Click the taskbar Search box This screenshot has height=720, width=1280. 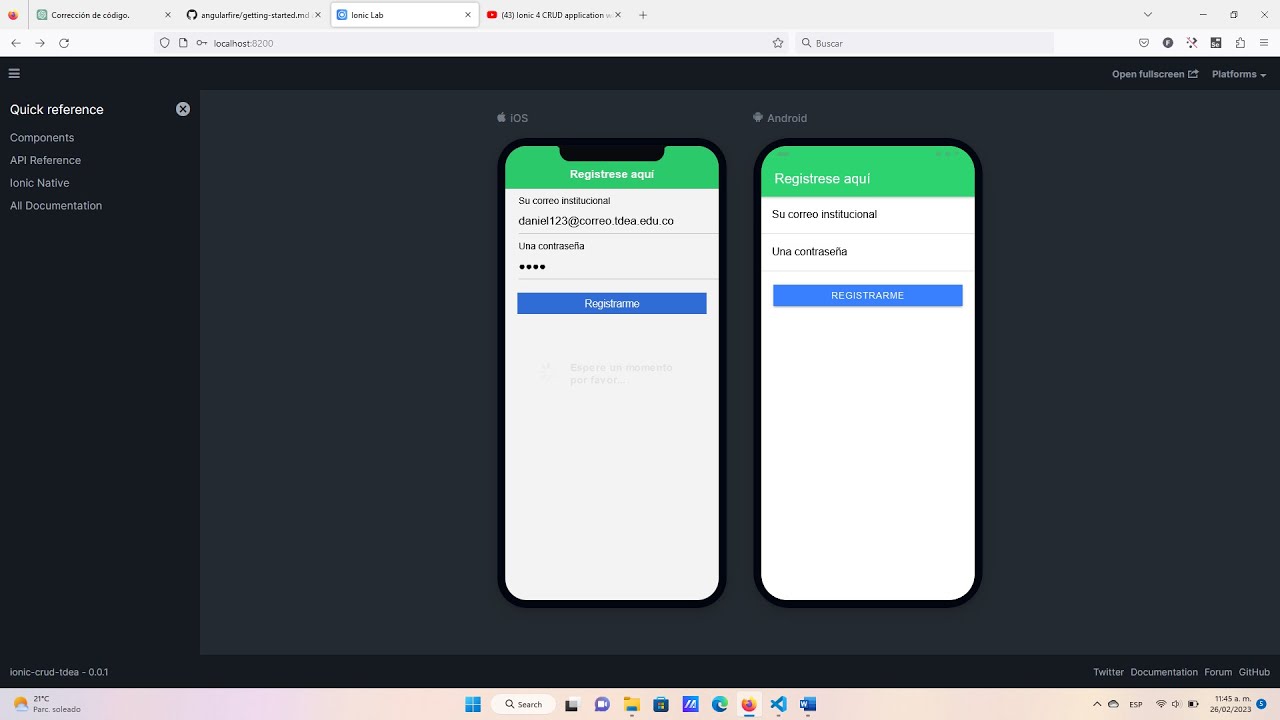click(x=524, y=704)
